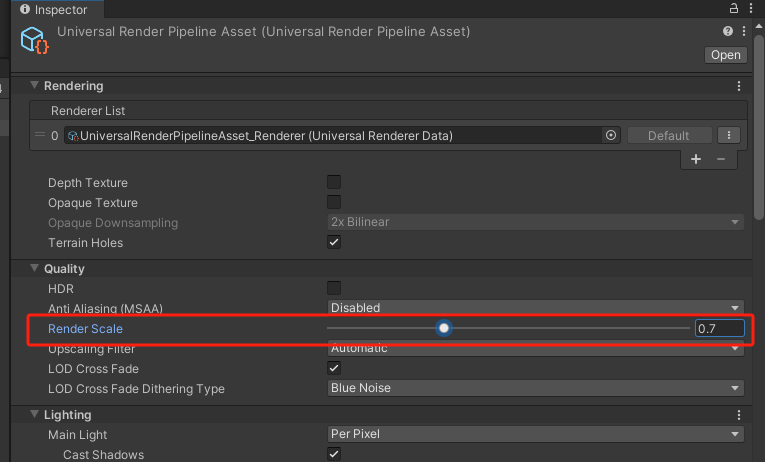765x462 pixels.
Task: Enable the HDR checkbox
Action: pos(334,288)
